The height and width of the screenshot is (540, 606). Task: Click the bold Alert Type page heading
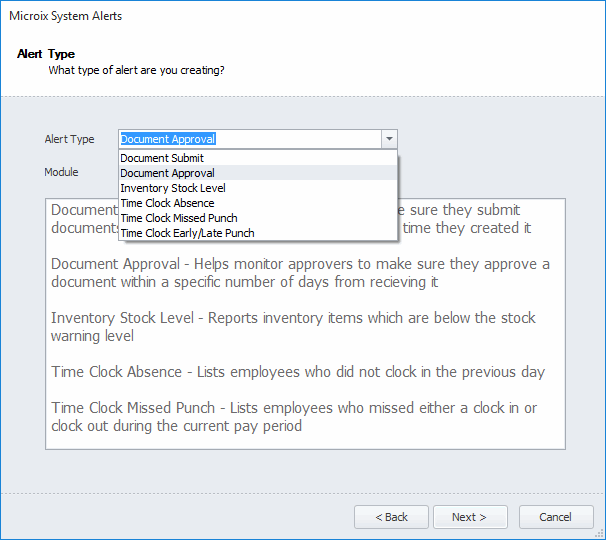pyautogui.click(x=46, y=54)
